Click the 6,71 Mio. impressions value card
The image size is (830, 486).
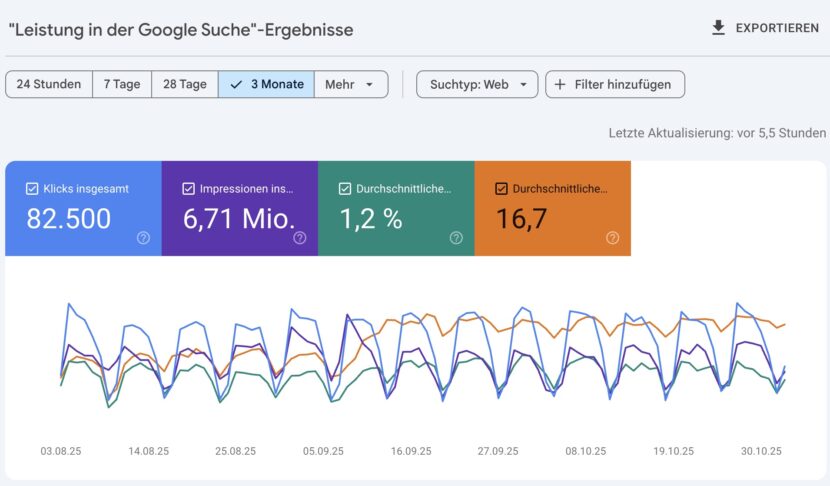coord(239,219)
